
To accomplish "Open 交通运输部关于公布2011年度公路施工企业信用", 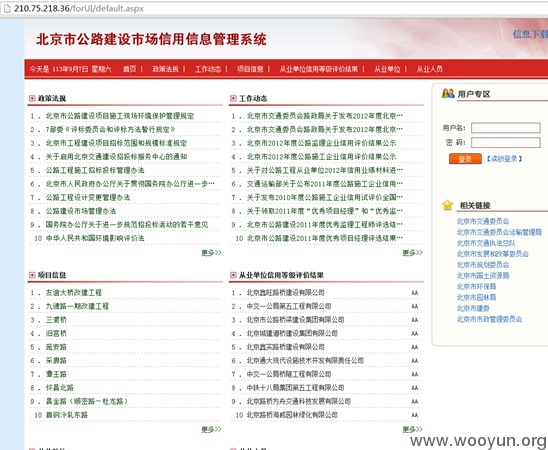I will 325,184.
